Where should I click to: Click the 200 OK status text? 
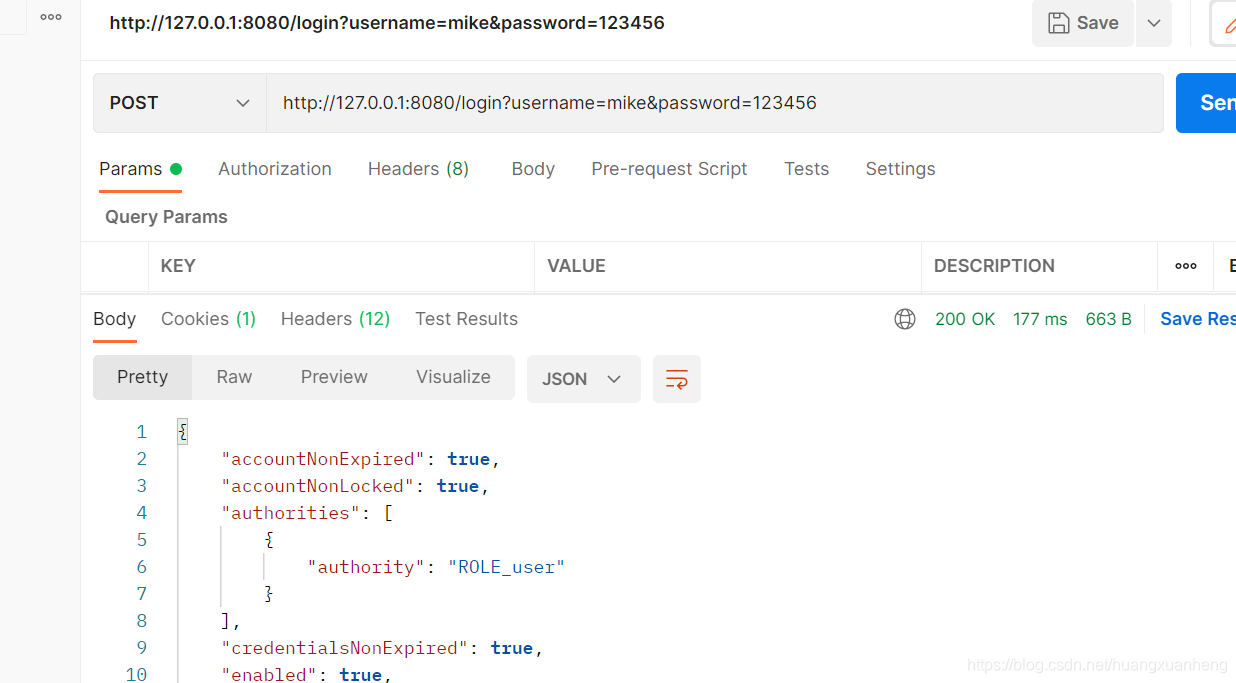pyautogui.click(x=965, y=319)
